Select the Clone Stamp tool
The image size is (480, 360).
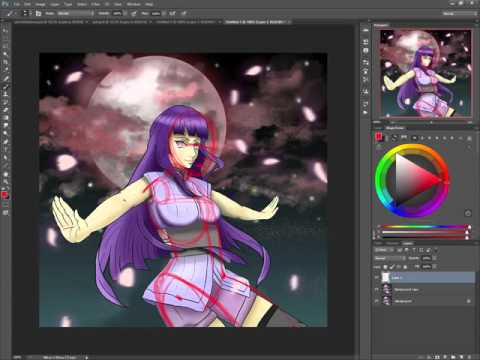coord(6,94)
